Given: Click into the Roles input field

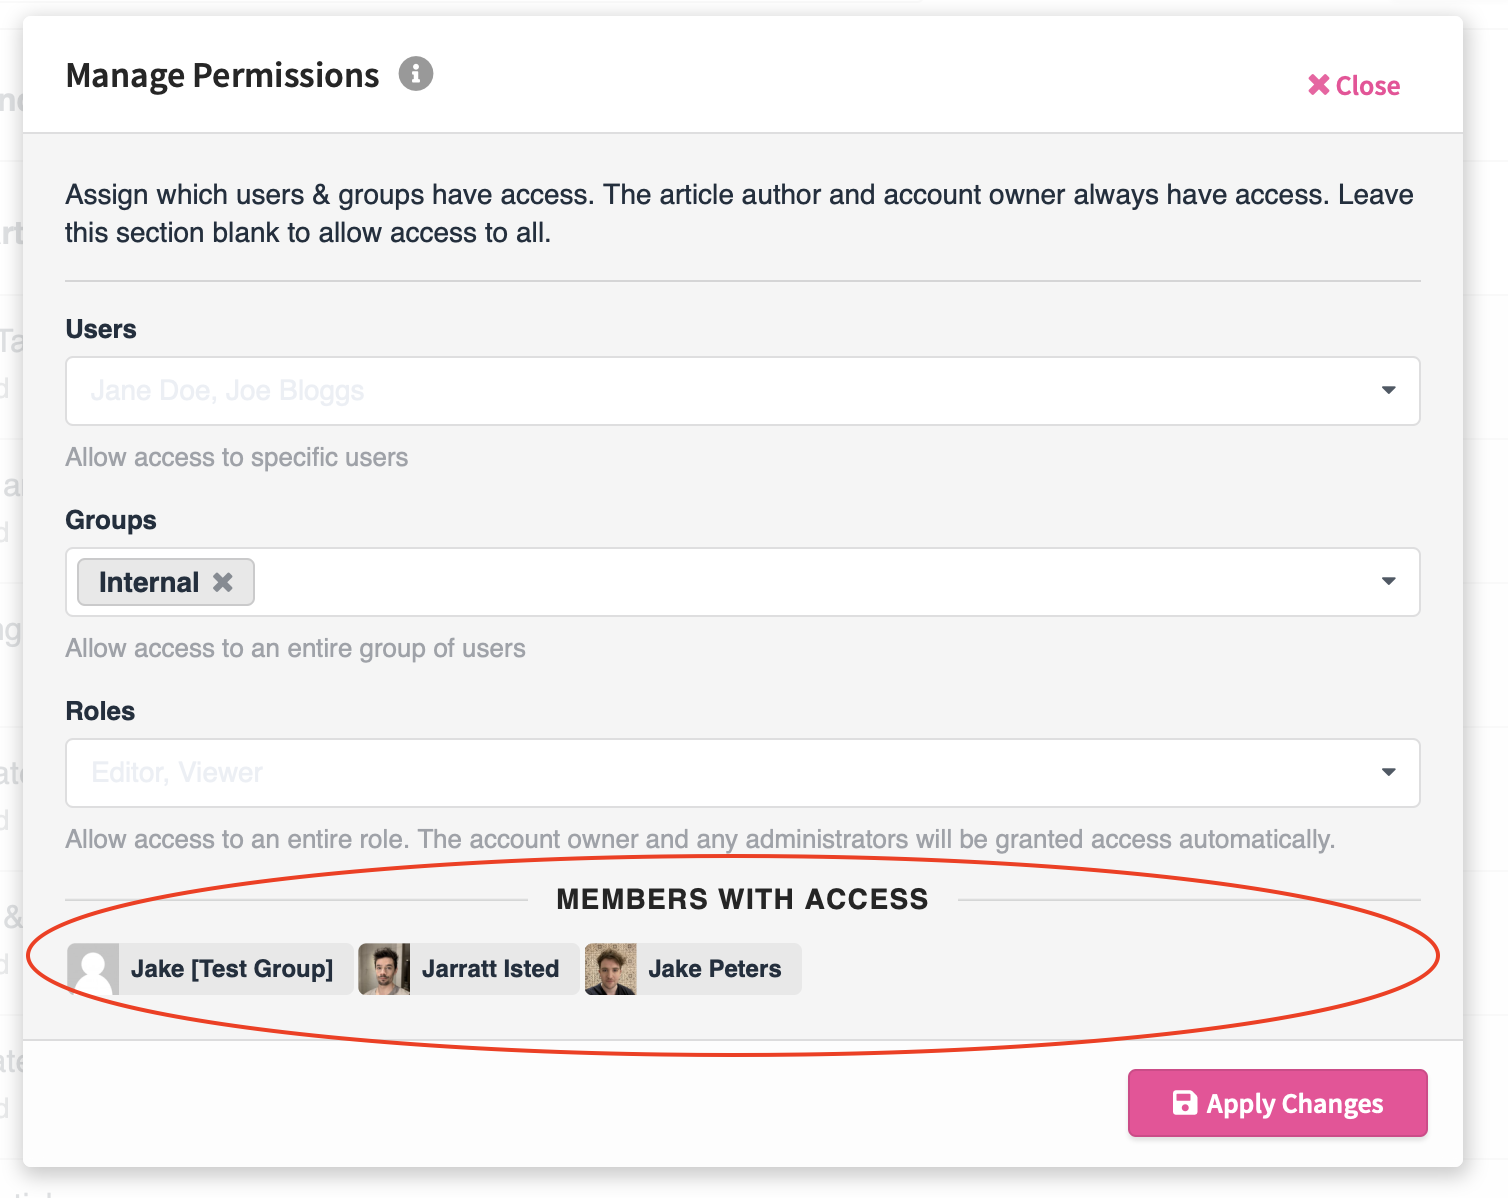Looking at the screenshot, I should pos(743,773).
